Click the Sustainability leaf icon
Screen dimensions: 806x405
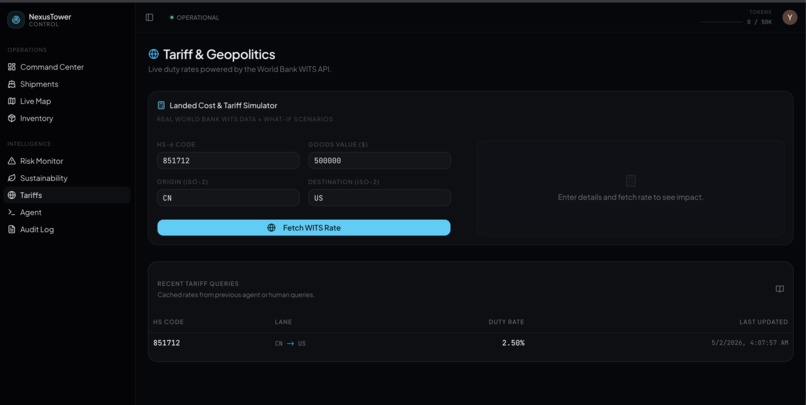pyautogui.click(x=12, y=178)
